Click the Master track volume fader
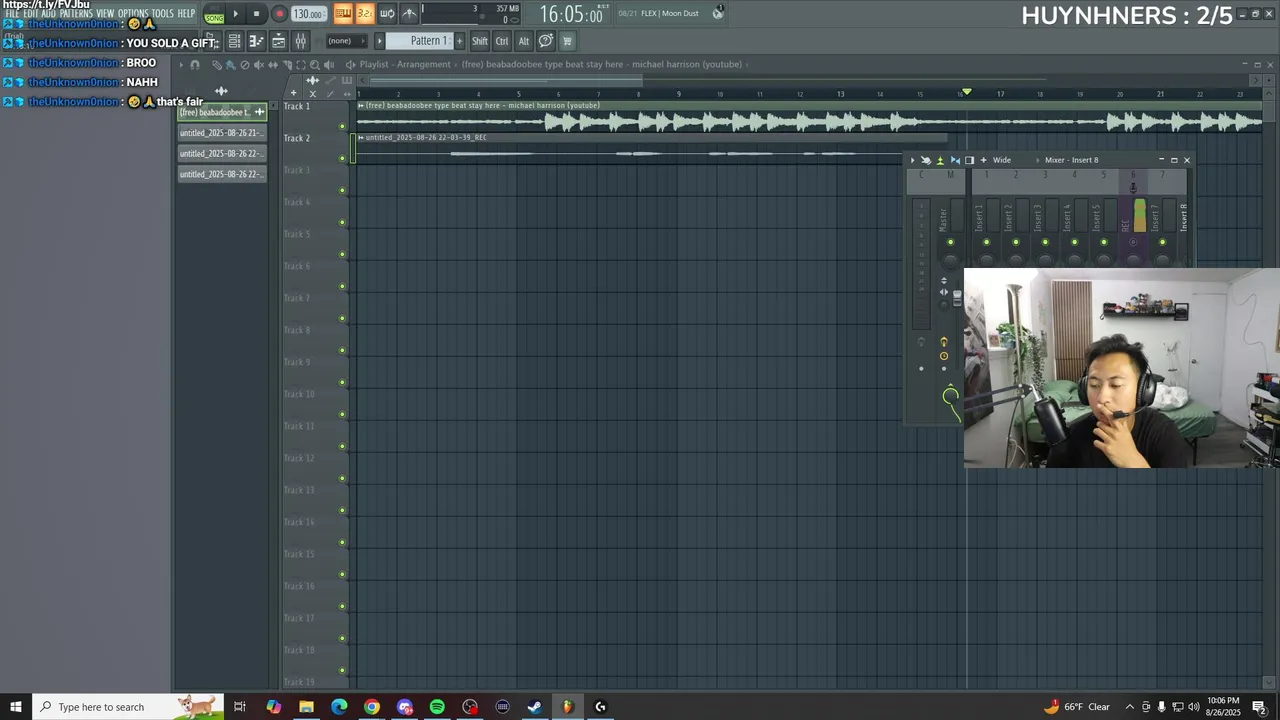The image size is (1280, 720). click(x=956, y=298)
